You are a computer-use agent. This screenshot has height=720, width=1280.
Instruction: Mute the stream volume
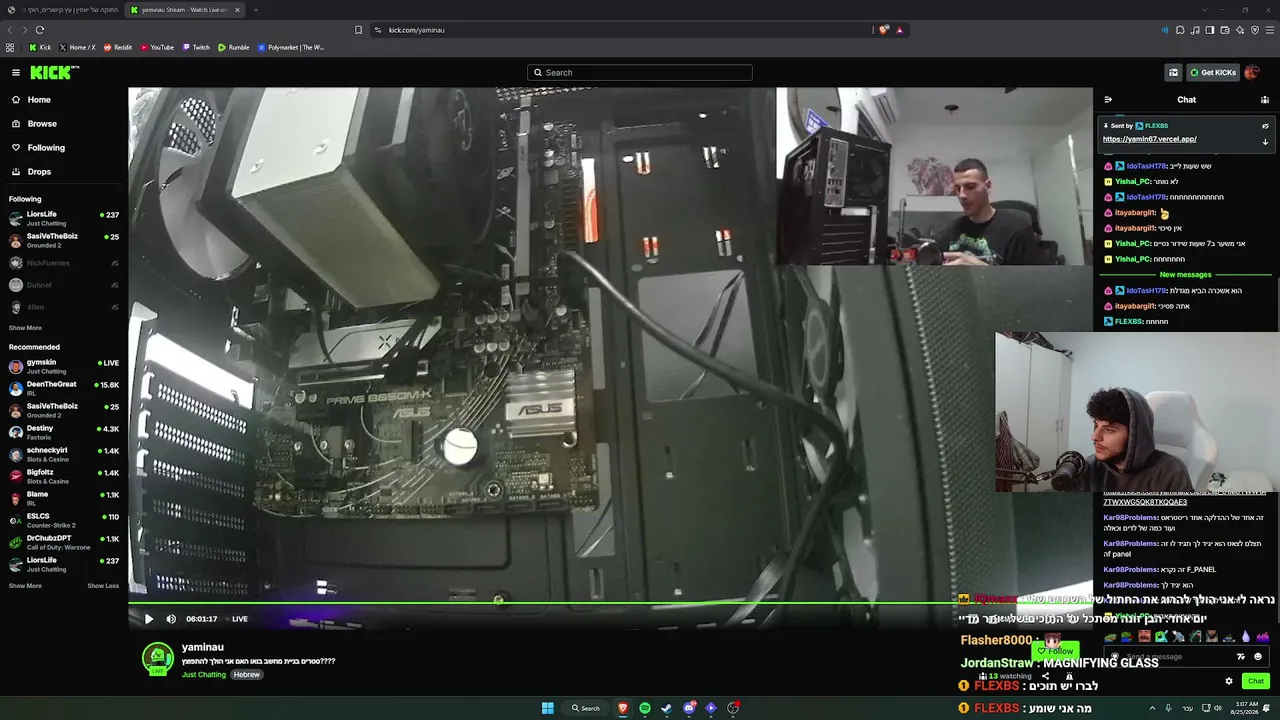(x=171, y=619)
